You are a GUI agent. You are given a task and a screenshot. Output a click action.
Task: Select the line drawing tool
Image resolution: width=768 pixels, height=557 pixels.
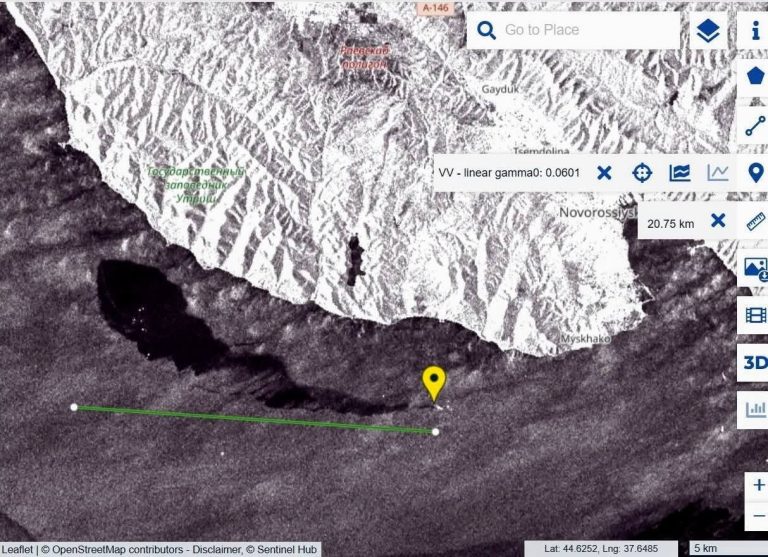tap(755, 125)
